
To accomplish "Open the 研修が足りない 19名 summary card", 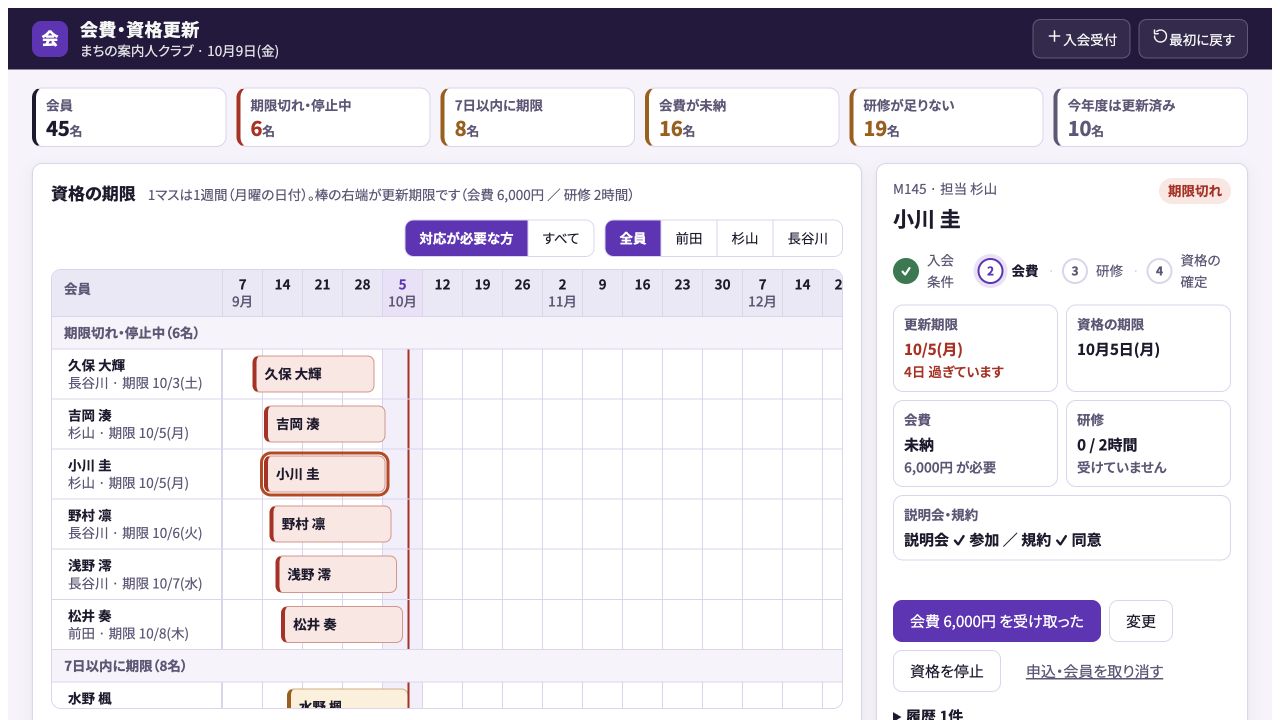I will point(946,117).
